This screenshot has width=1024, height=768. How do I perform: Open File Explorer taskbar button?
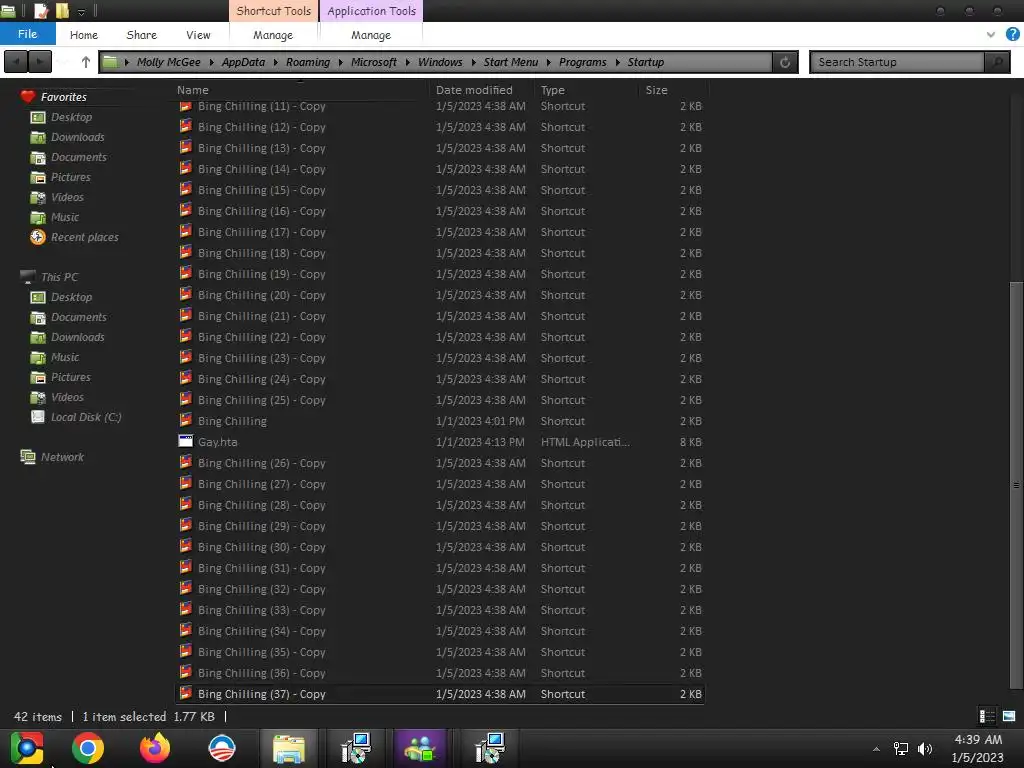(x=289, y=748)
